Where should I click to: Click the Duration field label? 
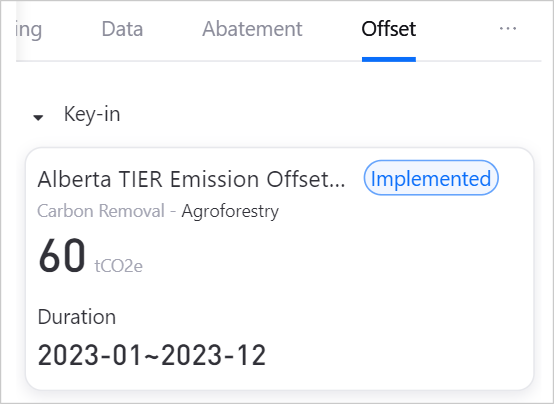click(77, 317)
